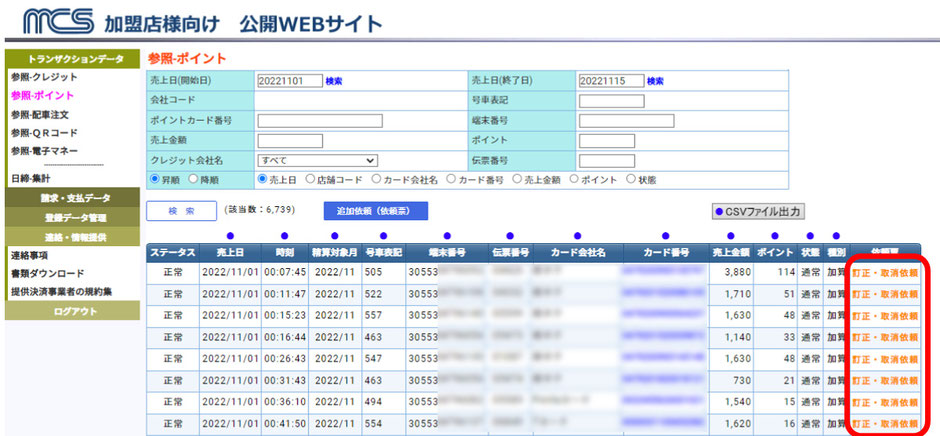Open the クレジット会社名 dropdown
Screen dimensions: 940x436
point(317,160)
